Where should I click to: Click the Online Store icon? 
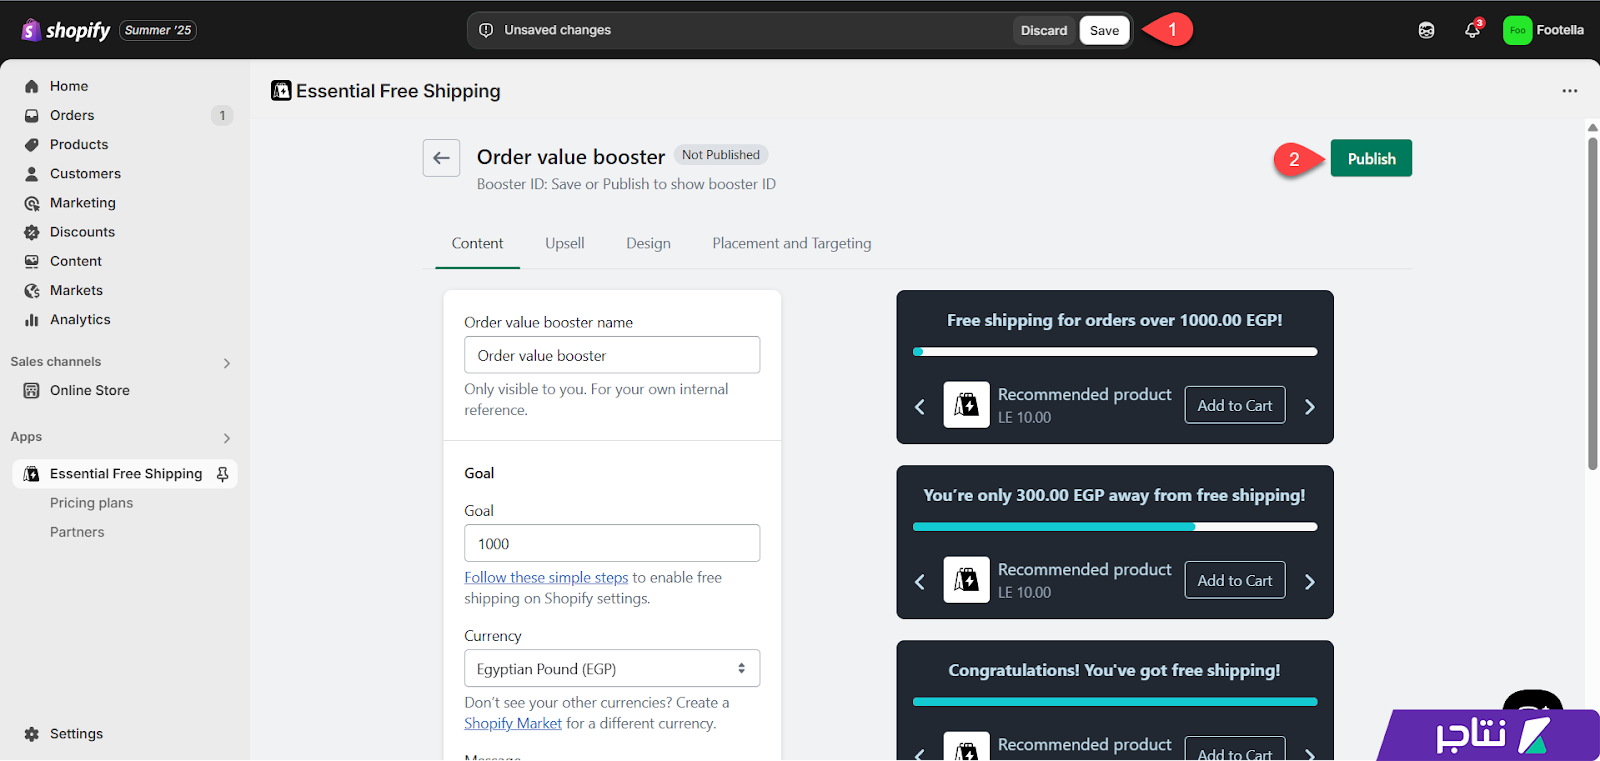[32, 390]
